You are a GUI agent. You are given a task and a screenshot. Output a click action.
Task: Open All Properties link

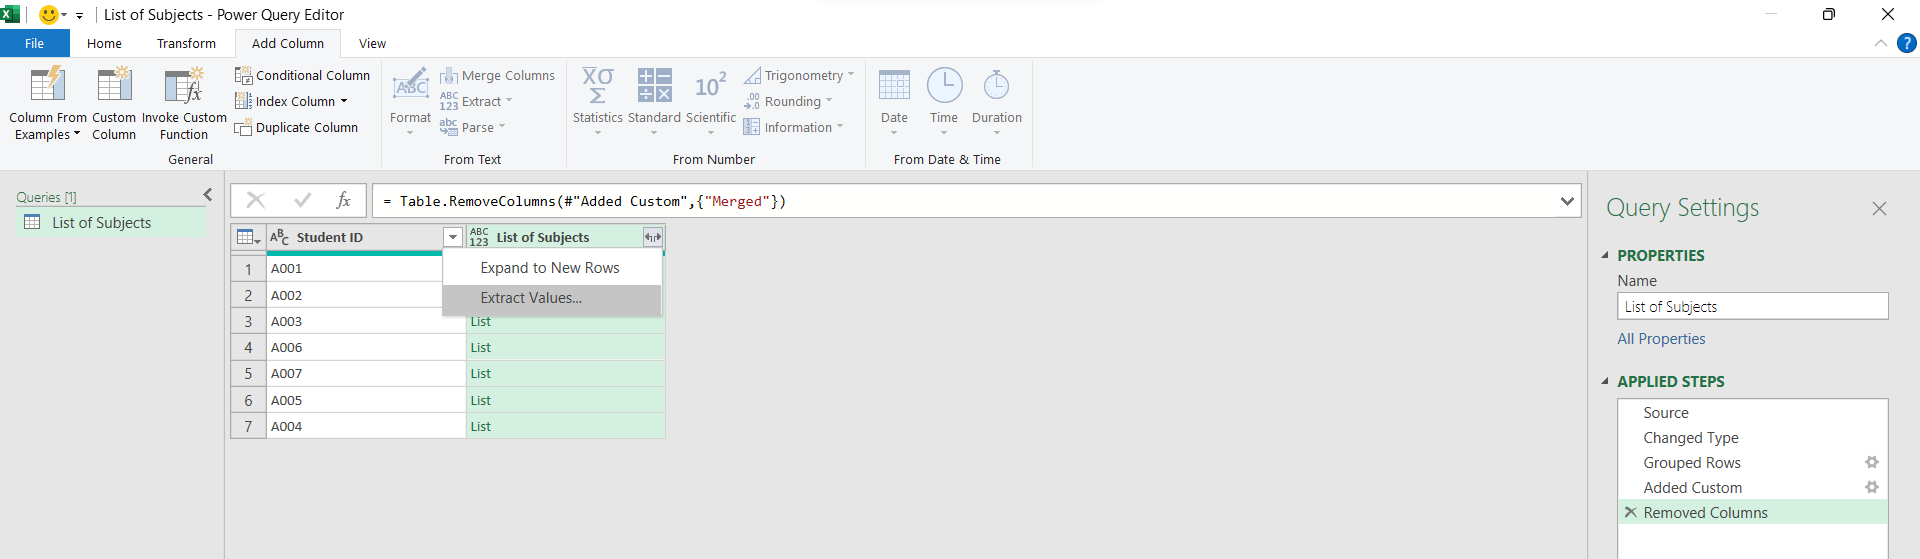[1661, 339]
